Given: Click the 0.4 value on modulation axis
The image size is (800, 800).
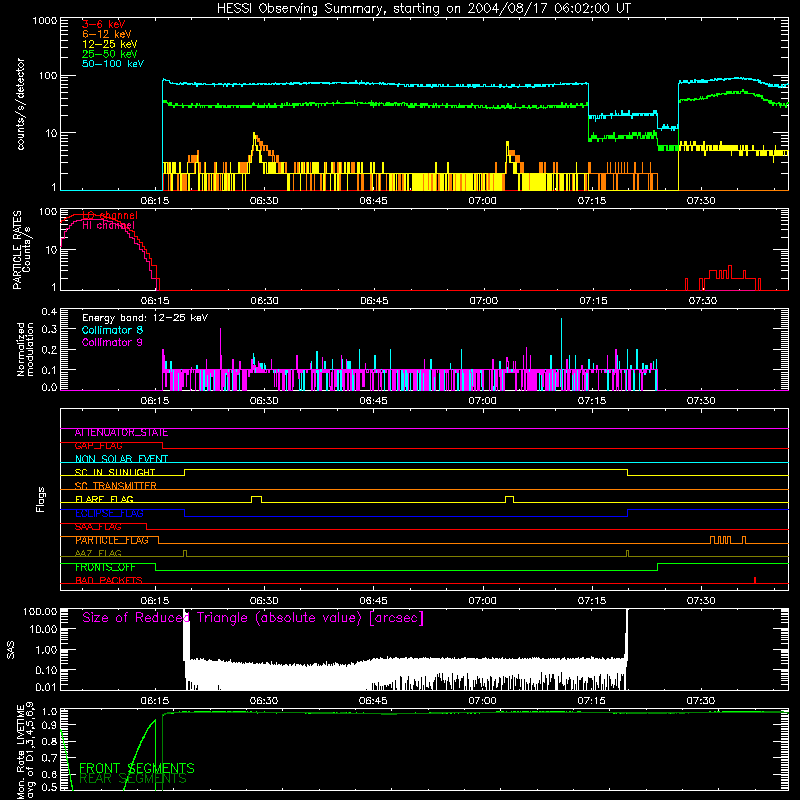Looking at the screenshot, I should 49,312.
